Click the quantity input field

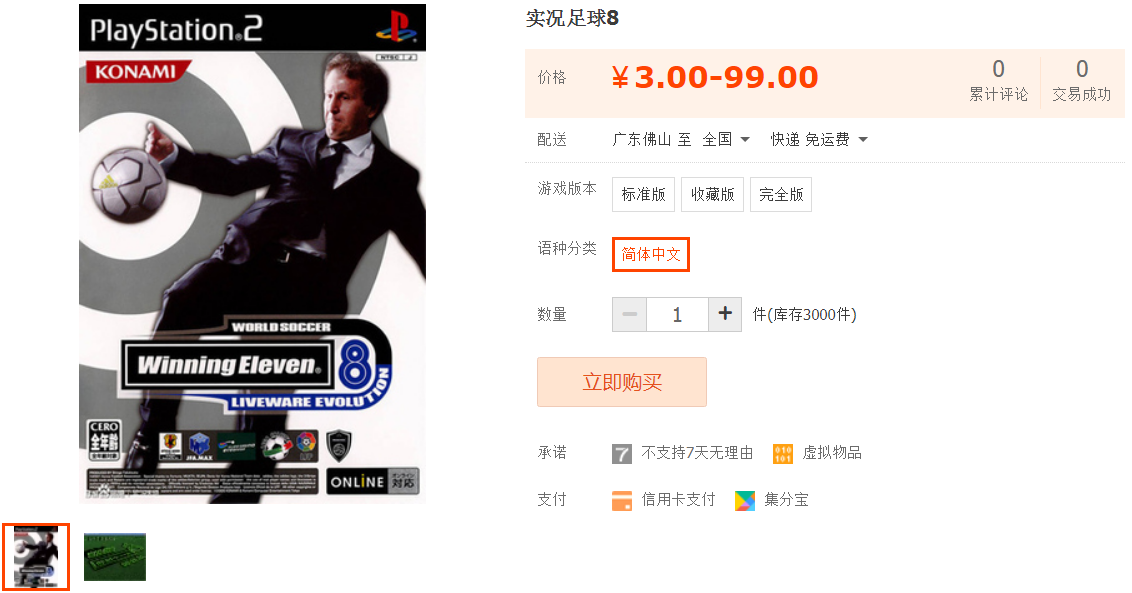(677, 314)
